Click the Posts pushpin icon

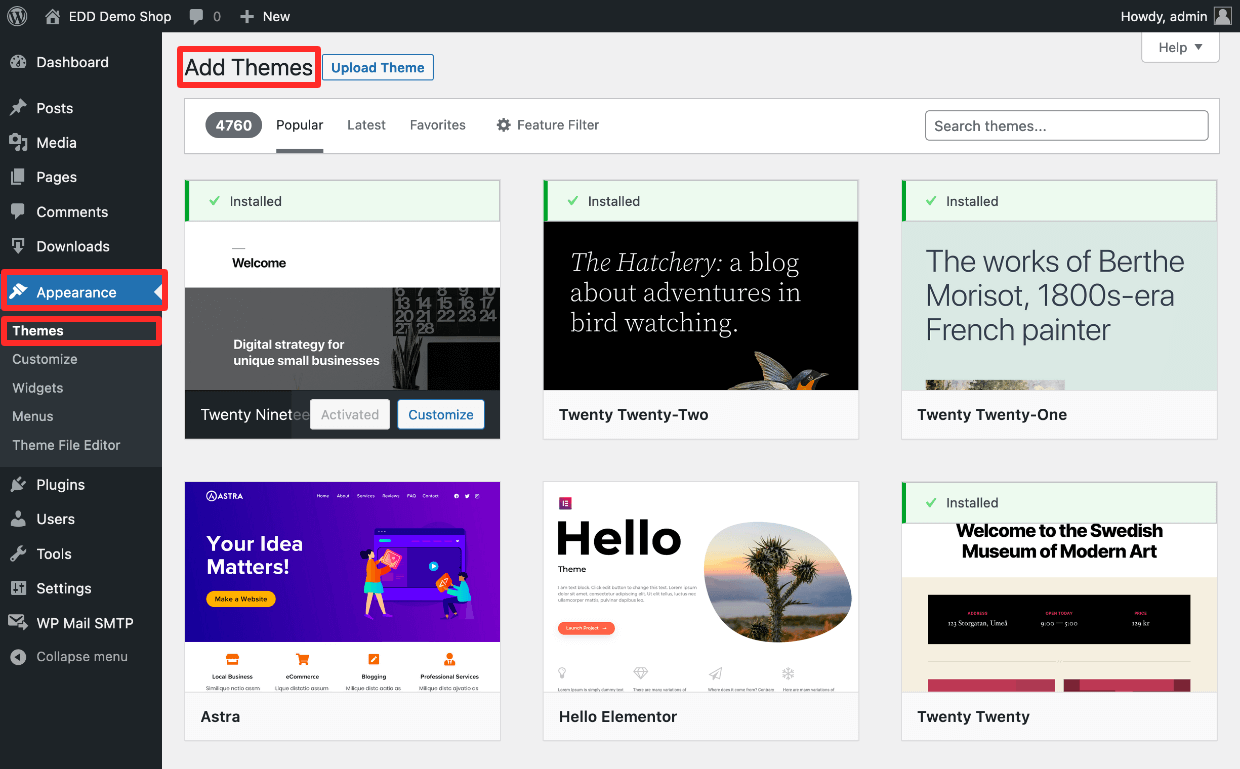[18, 108]
